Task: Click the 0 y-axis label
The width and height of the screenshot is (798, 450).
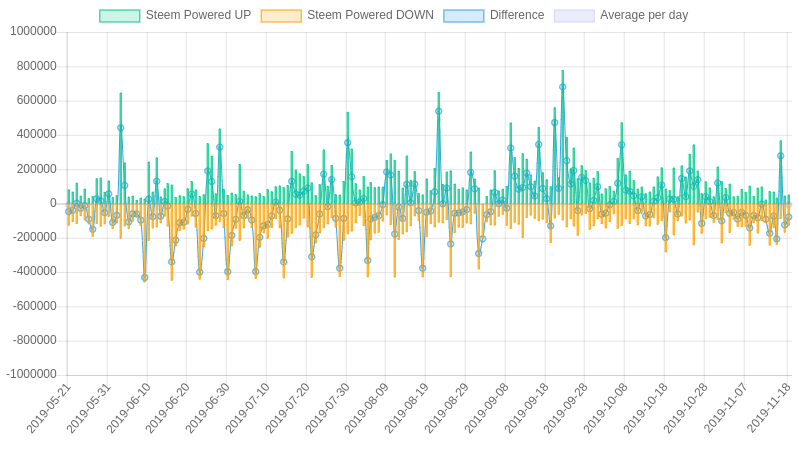Action: [x=53, y=203]
